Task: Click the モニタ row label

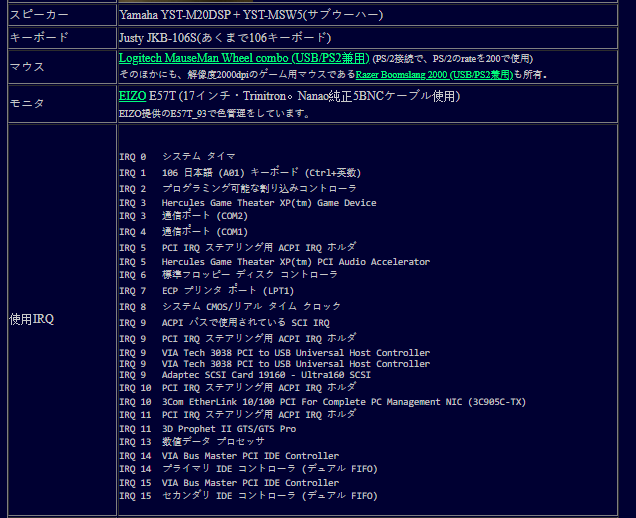Action: pos(26,104)
